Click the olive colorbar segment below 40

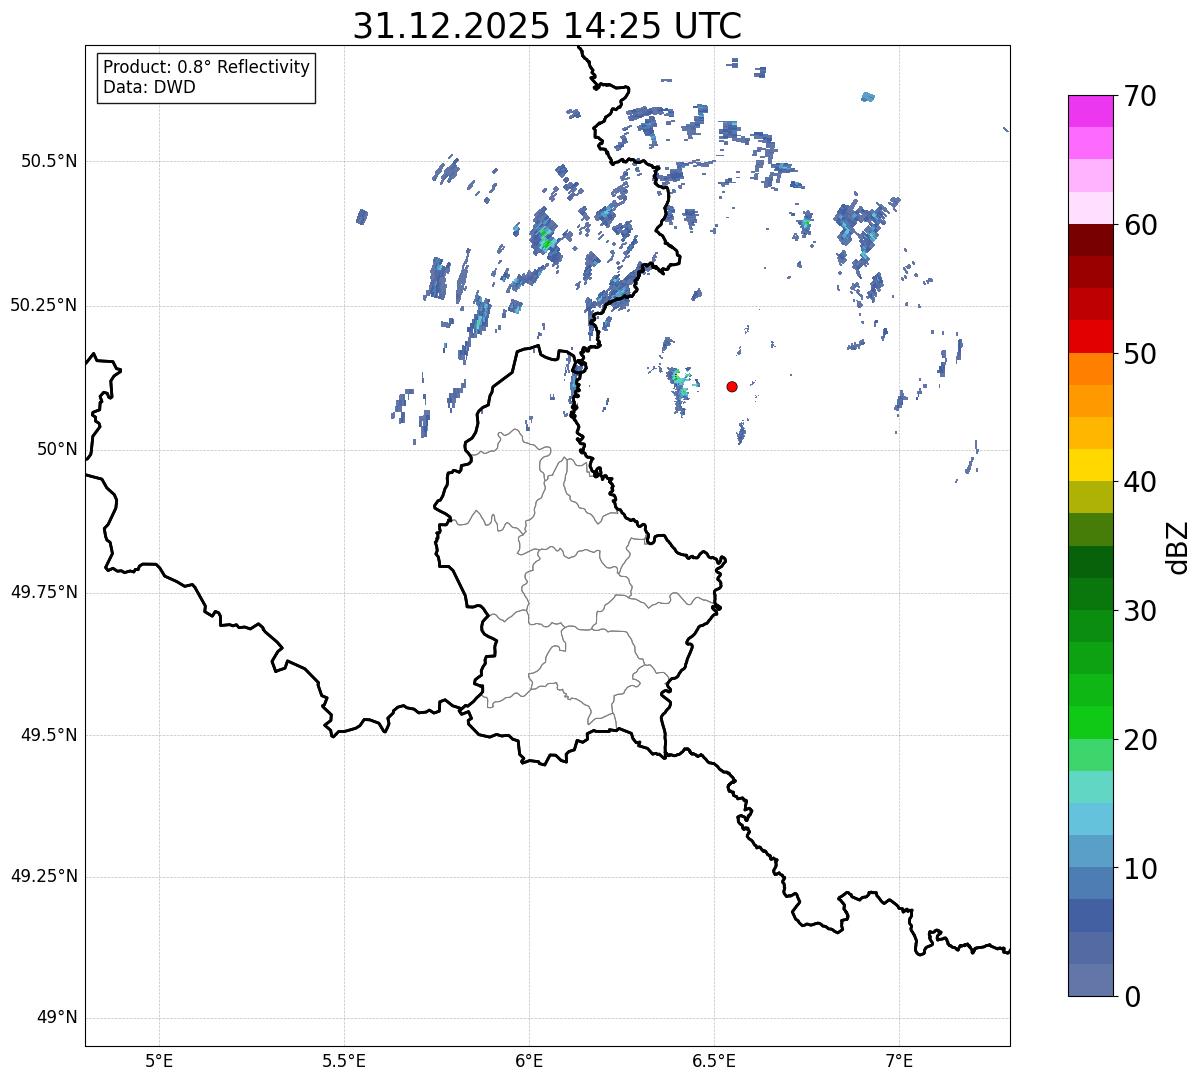(x=1091, y=497)
